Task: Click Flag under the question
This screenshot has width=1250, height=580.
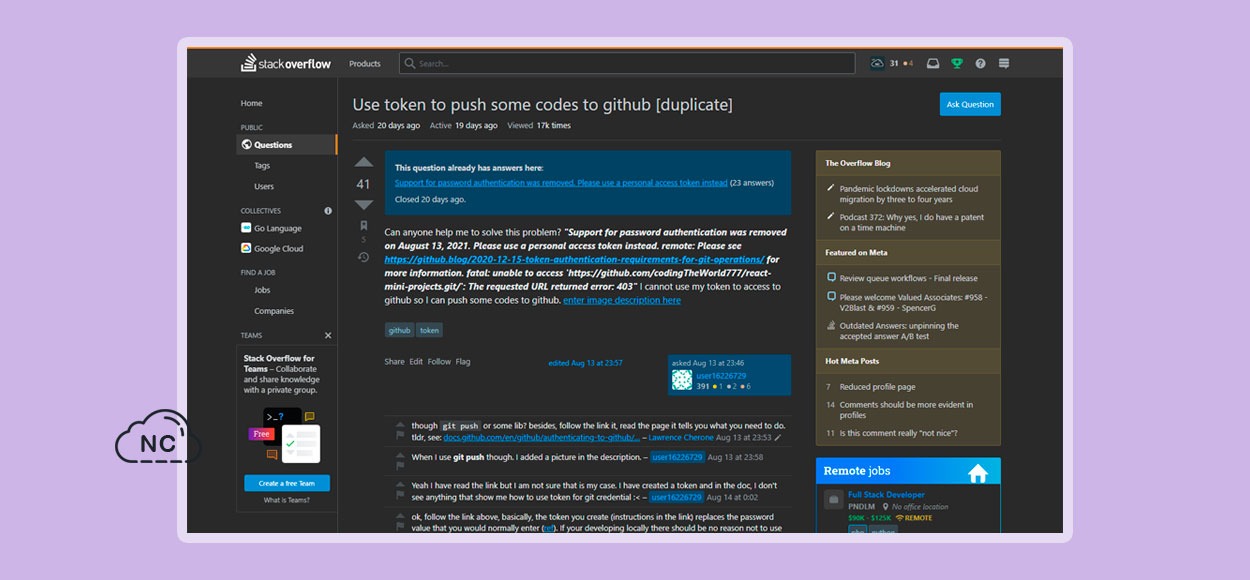Action: click(463, 362)
